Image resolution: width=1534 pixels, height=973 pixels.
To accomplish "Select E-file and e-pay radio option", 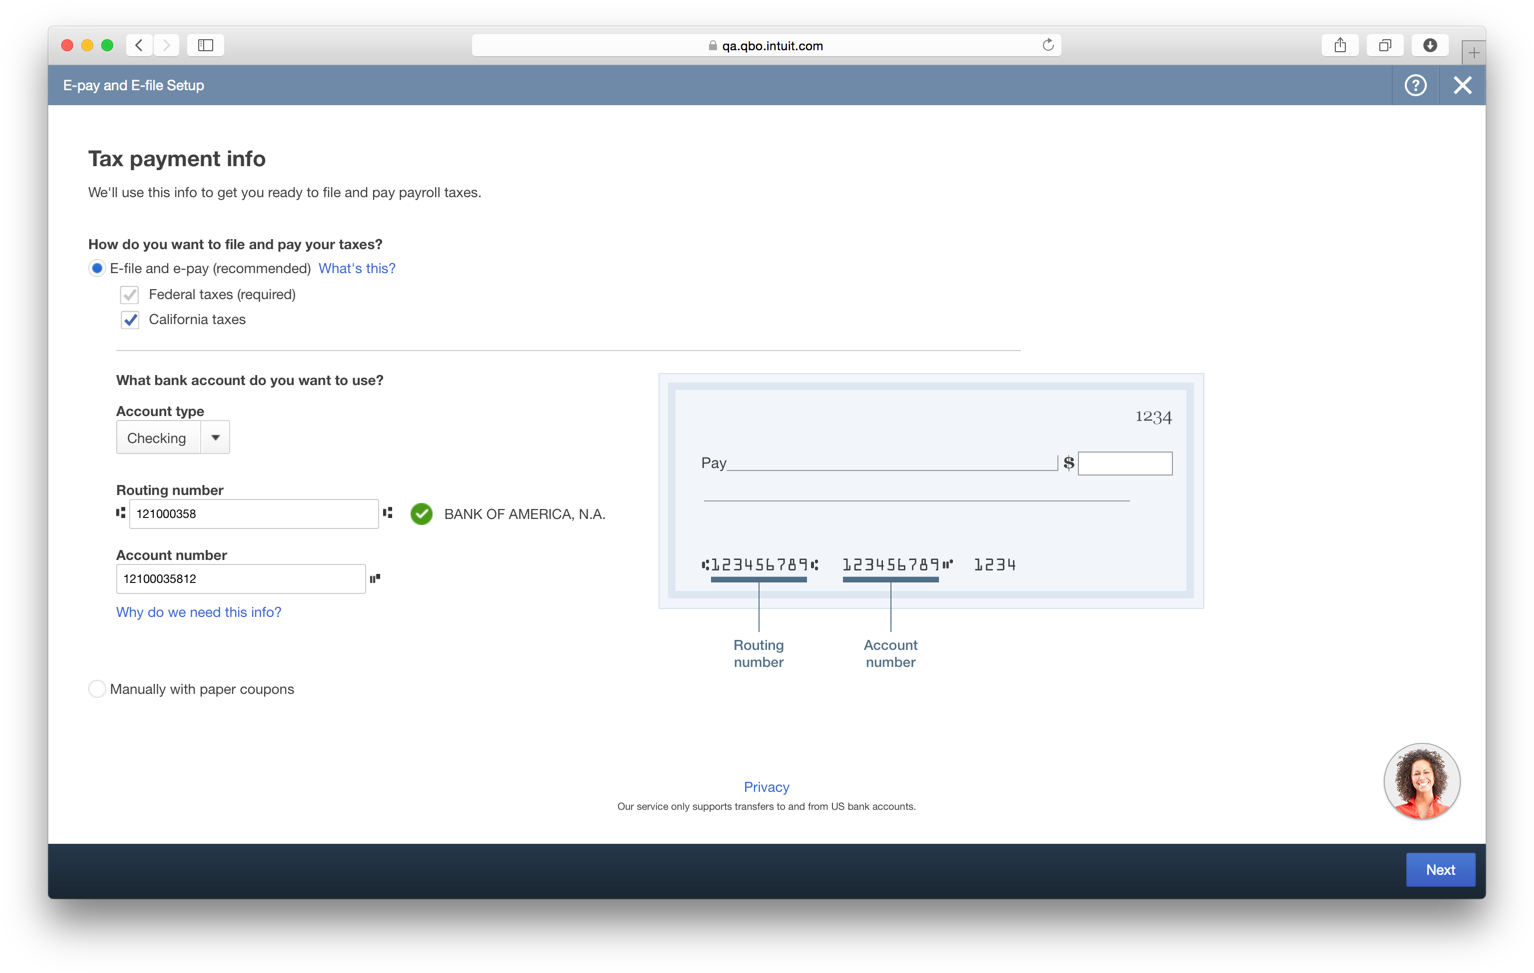I will 97,268.
